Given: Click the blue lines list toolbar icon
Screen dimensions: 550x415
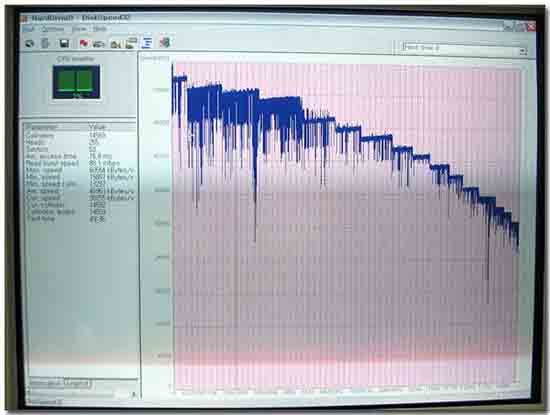Looking at the screenshot, I should click(146, 43).
